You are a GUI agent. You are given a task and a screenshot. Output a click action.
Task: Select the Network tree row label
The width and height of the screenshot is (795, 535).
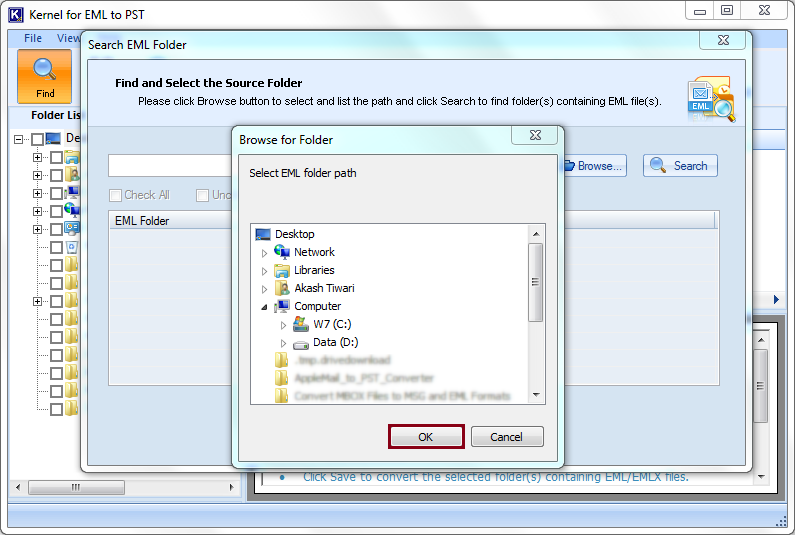pyautogui.click(x=314, y=252)
